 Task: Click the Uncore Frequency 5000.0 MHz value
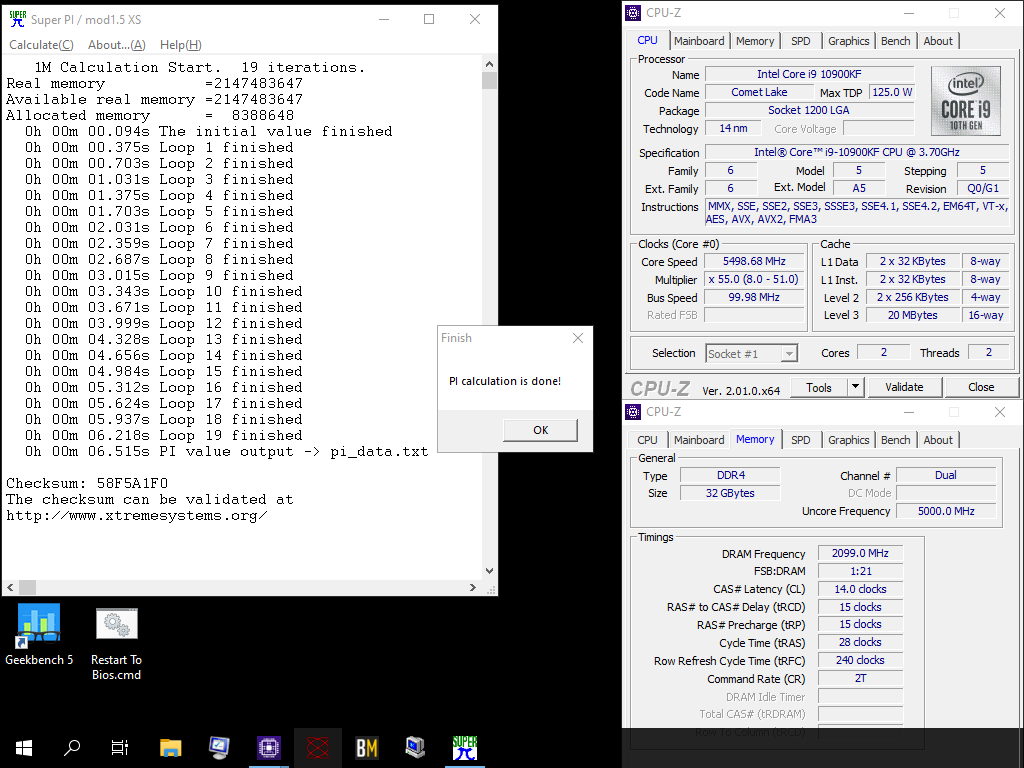pos(946,511)
